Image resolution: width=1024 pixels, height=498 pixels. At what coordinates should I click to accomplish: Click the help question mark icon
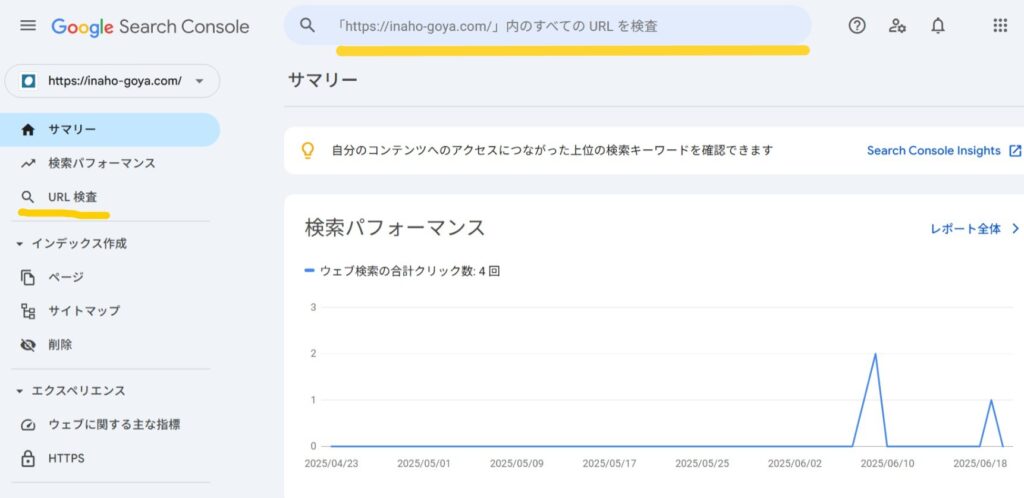857,25
